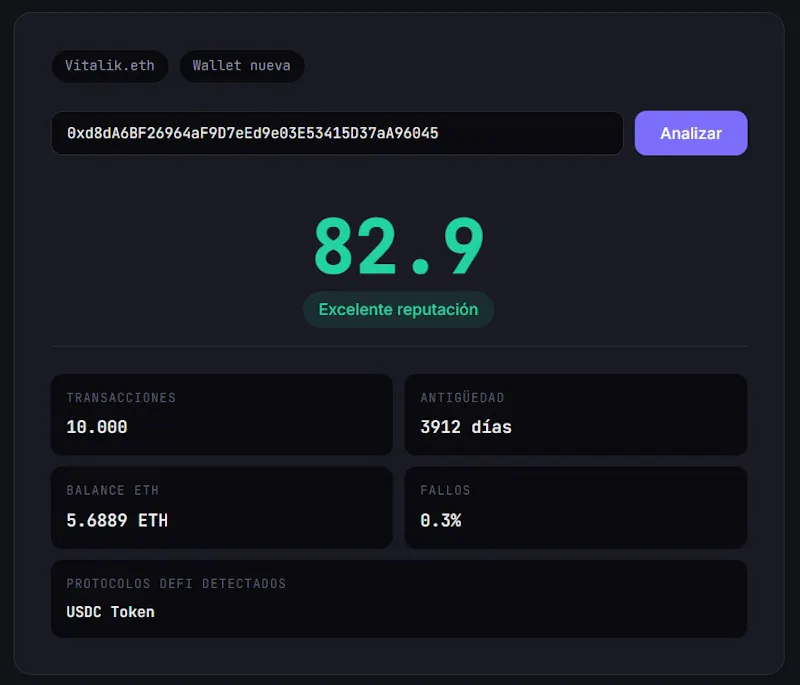The image size is (800, 685).
Task: Click the 0.3% failure rate value
Action: [x=441, y=520]
